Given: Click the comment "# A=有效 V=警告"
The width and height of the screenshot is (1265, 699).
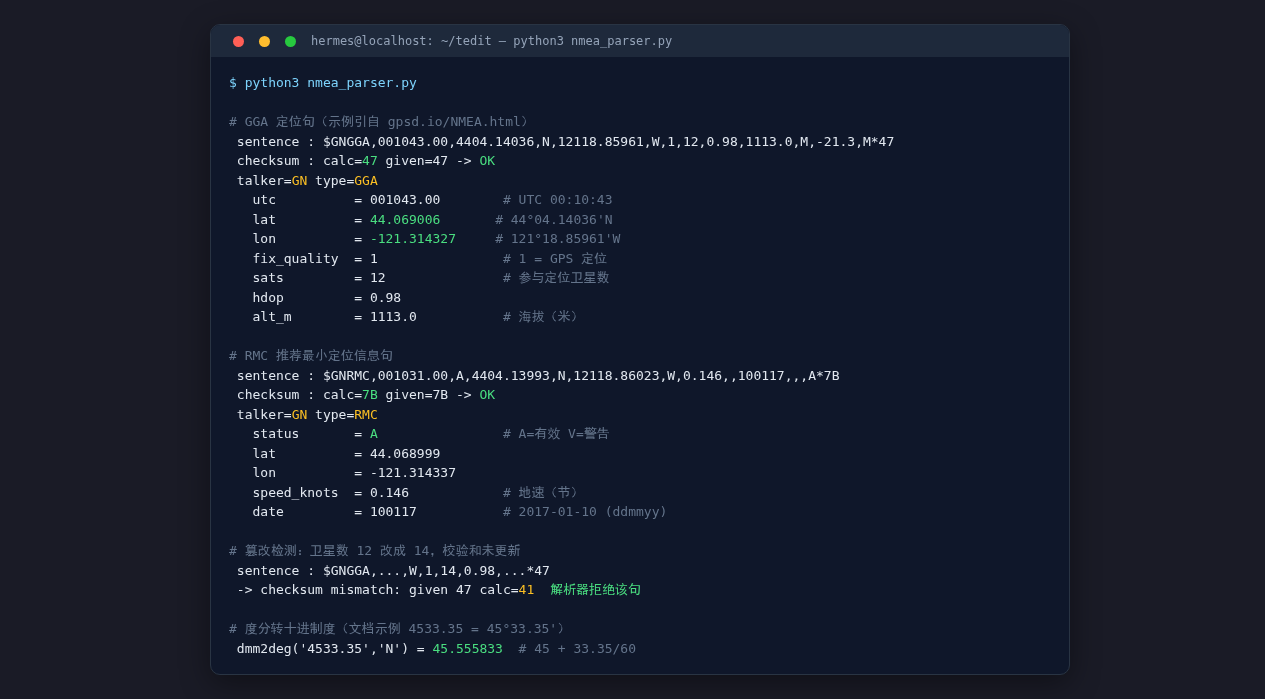Looking at the screenshot, I should 556,434.
